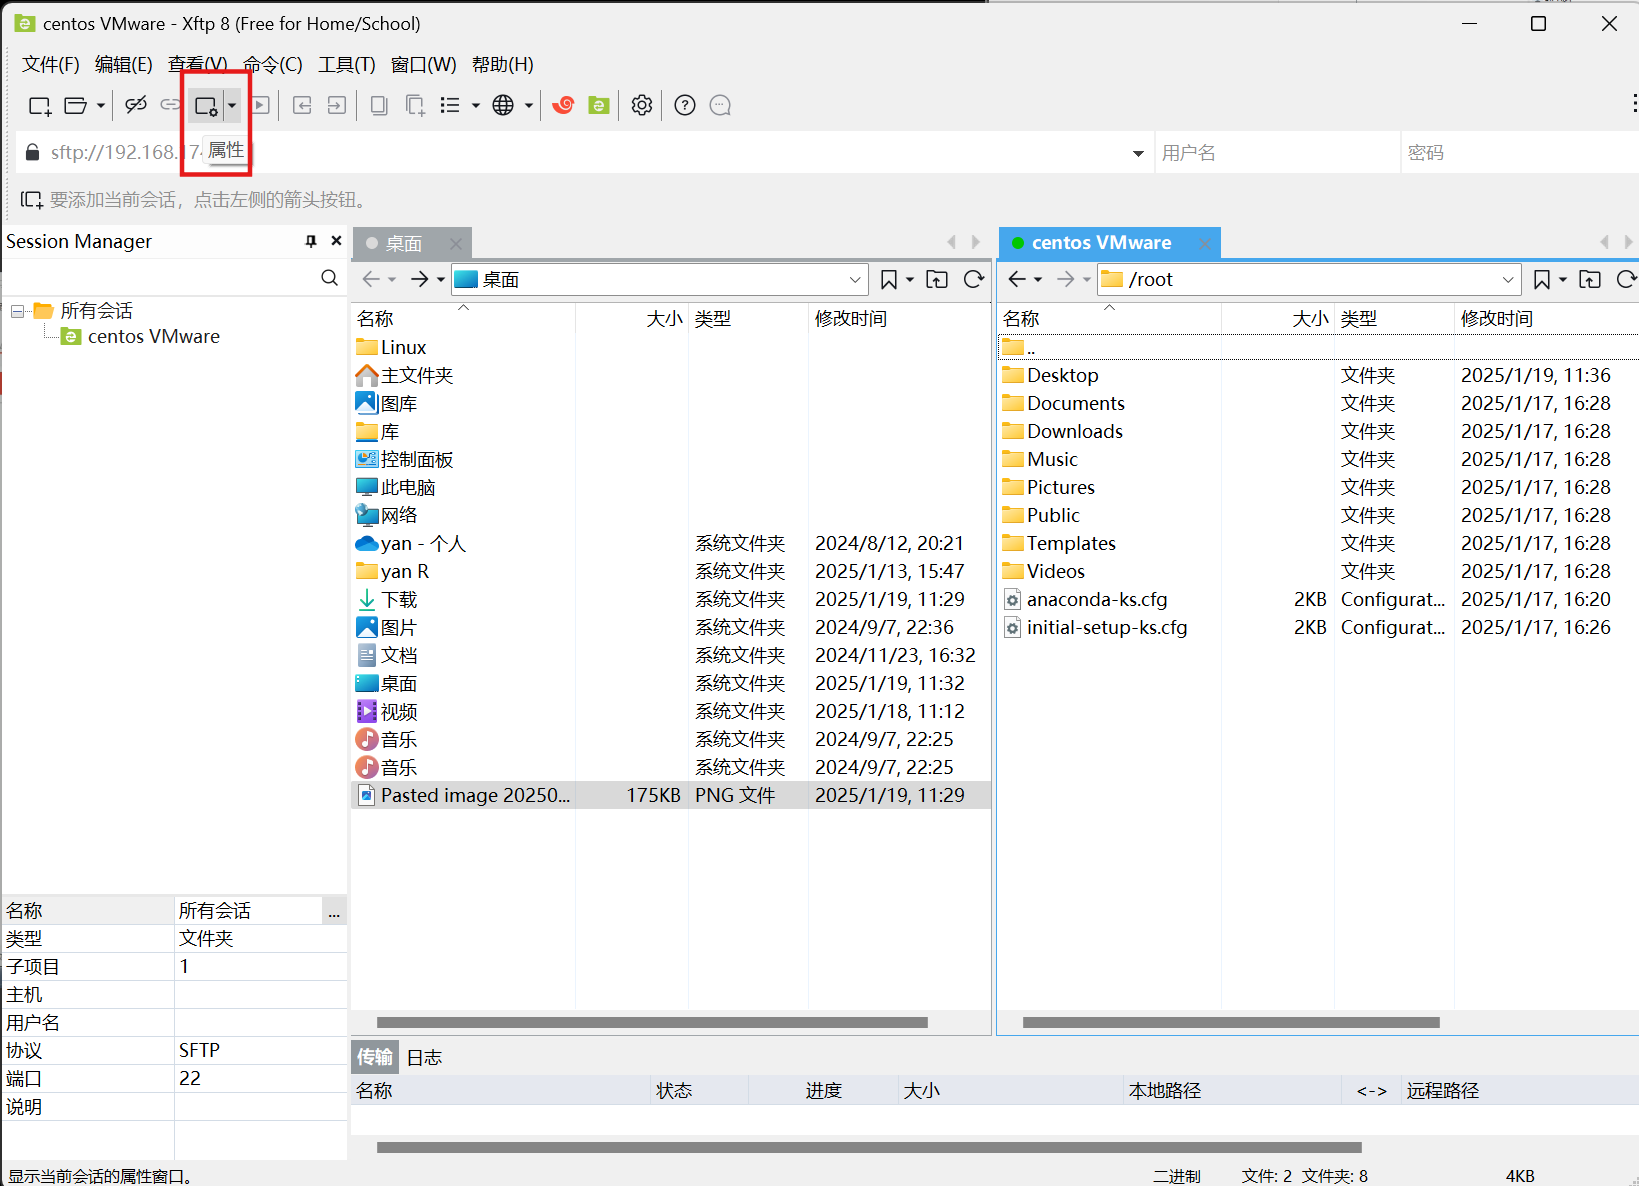Click the bookmark icon in remote pane
This screenshot has width=1639, height=1186.
tap(1542, 280)
